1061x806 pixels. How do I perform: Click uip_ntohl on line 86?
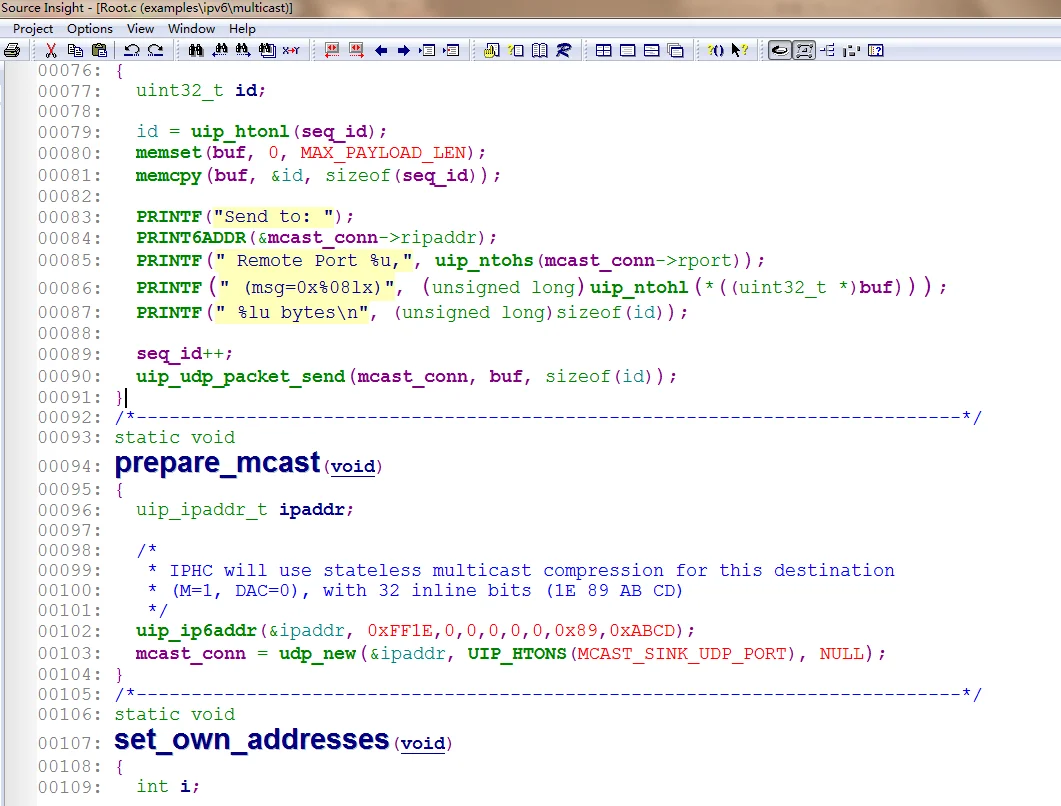click(x=639, y=287)
